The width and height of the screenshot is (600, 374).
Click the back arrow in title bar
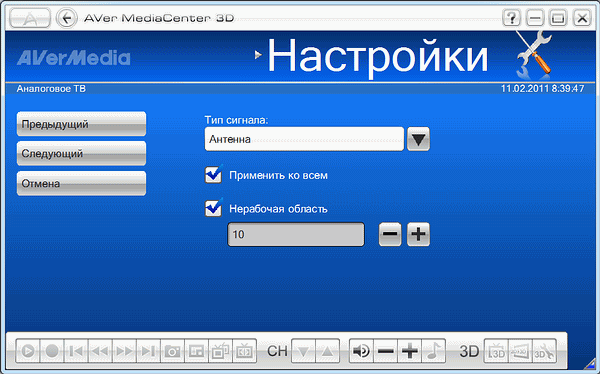pos(67,18)
